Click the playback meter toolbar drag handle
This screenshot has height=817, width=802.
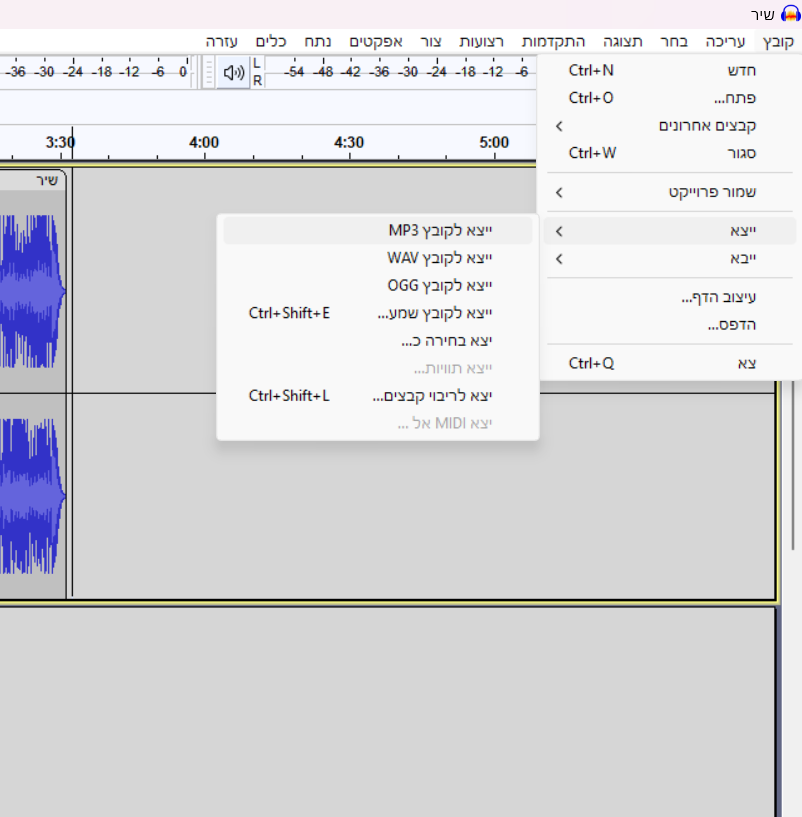[208, 72]
